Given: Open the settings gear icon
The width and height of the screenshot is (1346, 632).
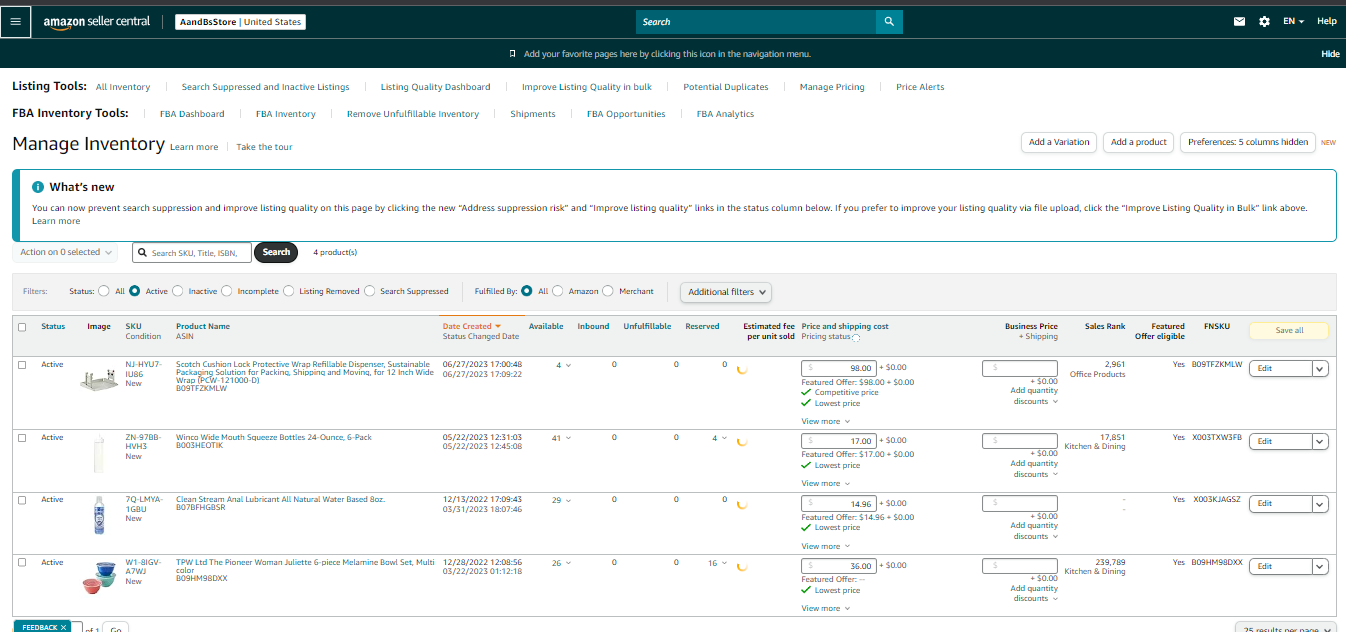Looking at the screenshot, I should point(1264,22).
